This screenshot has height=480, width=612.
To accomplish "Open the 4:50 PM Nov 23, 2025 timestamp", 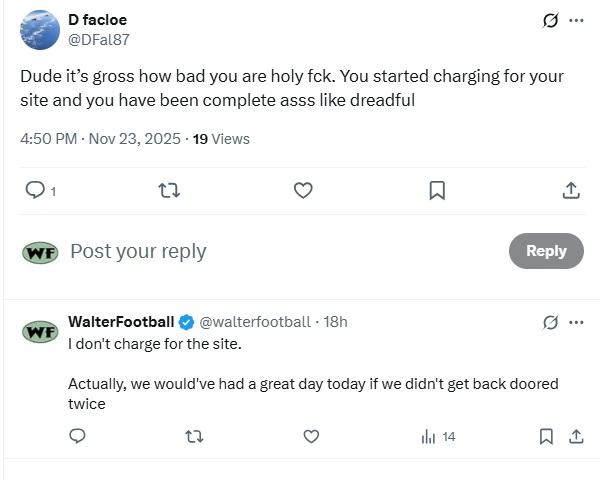I will point(100,139).
